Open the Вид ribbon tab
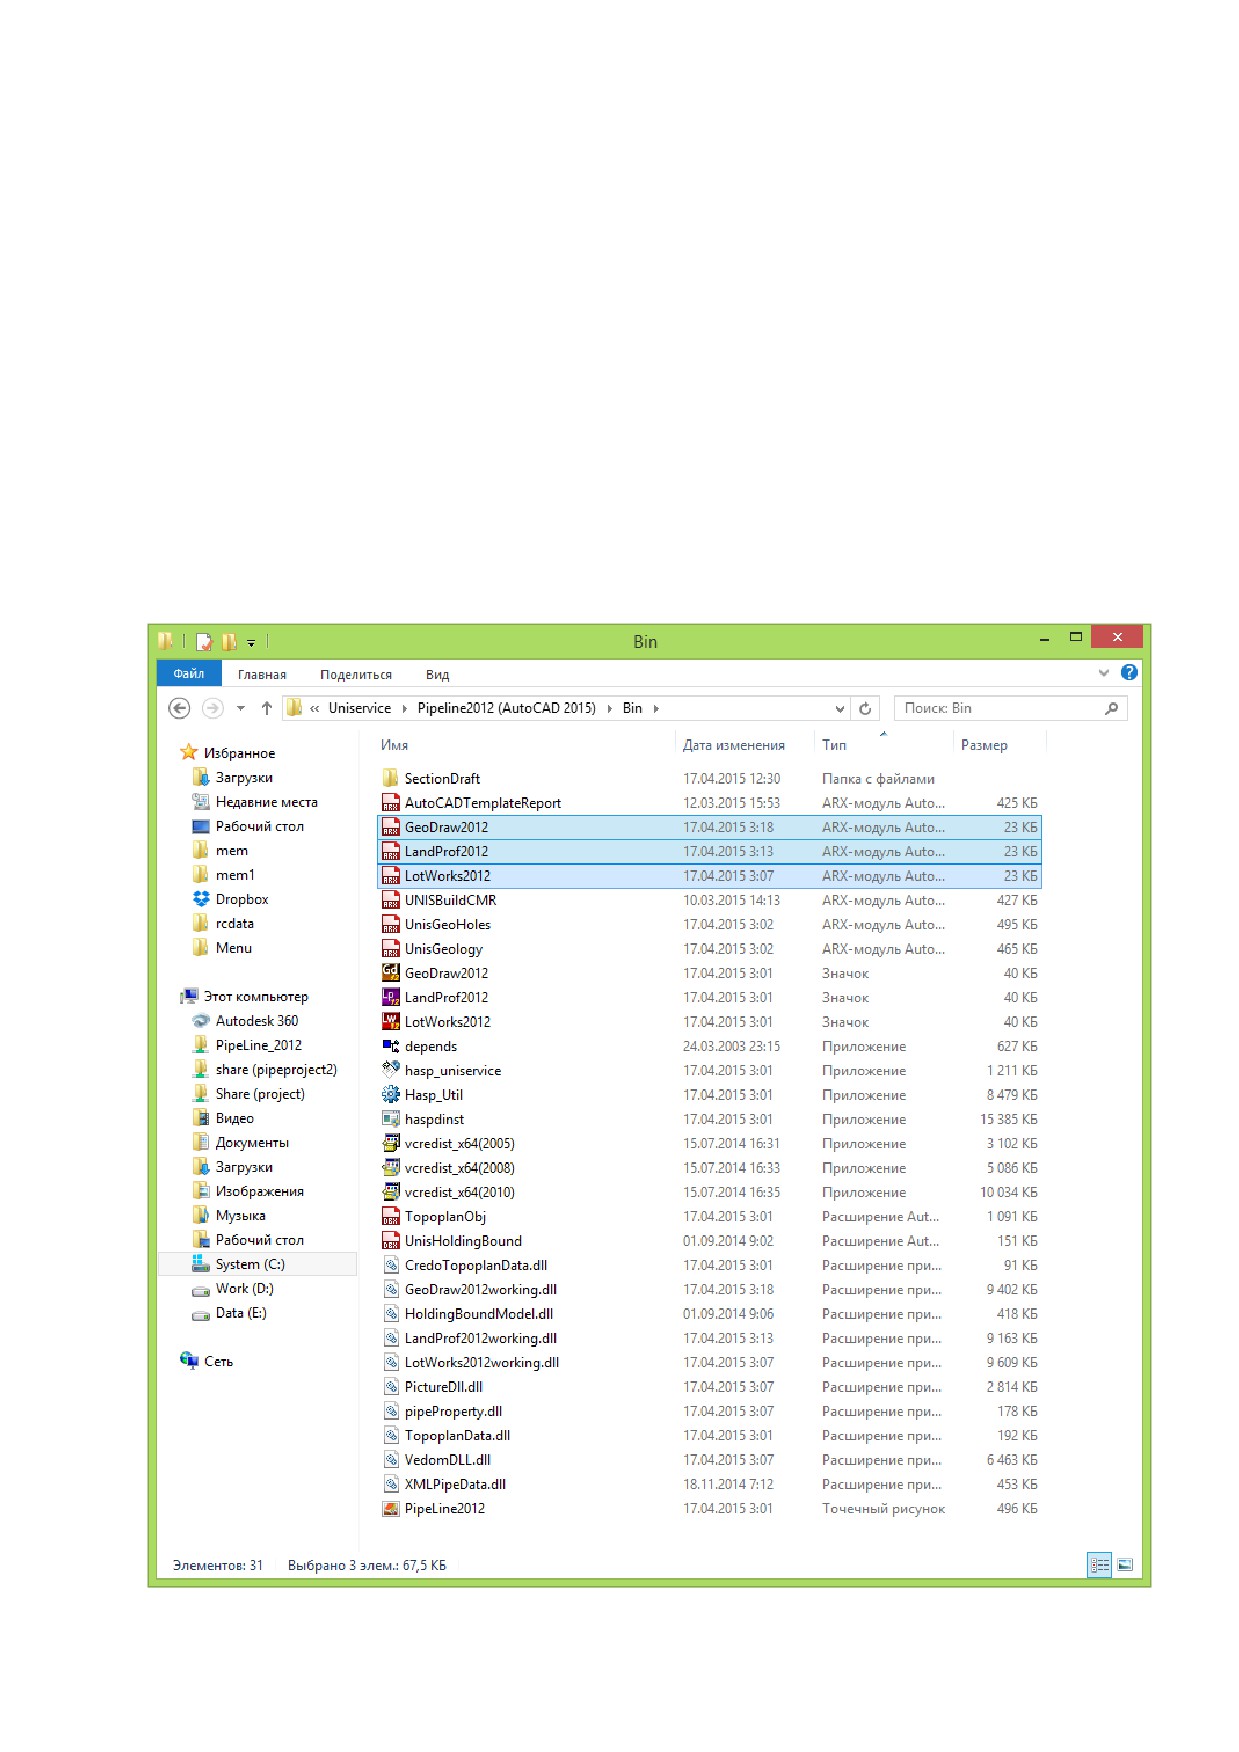Screen dimensions: 1239x1752 click(x=437, y=674)
